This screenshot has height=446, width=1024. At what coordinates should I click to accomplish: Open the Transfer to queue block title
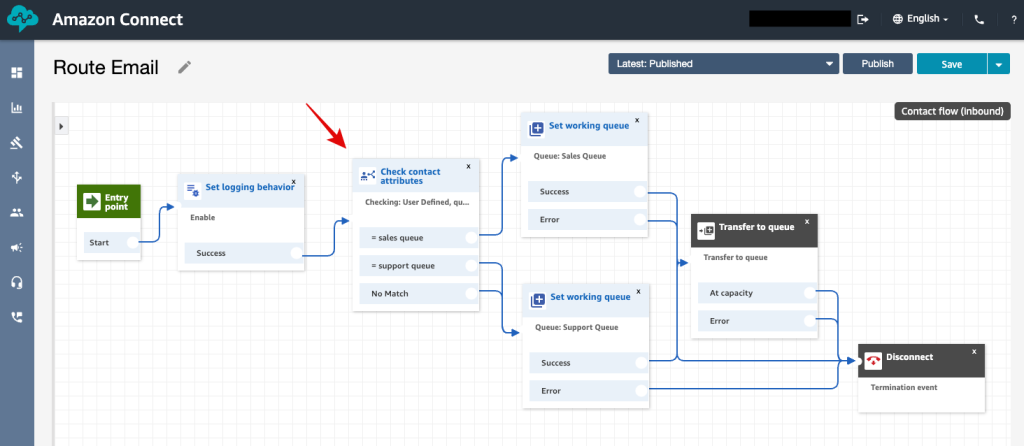click(x=756, y=227)
